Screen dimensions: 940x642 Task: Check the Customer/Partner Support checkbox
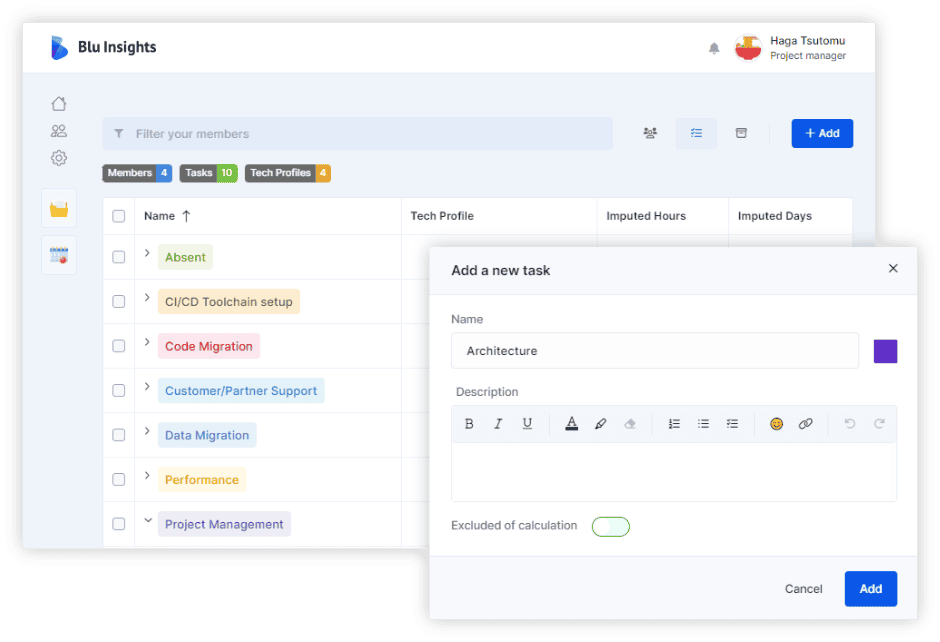pos(119,390)
